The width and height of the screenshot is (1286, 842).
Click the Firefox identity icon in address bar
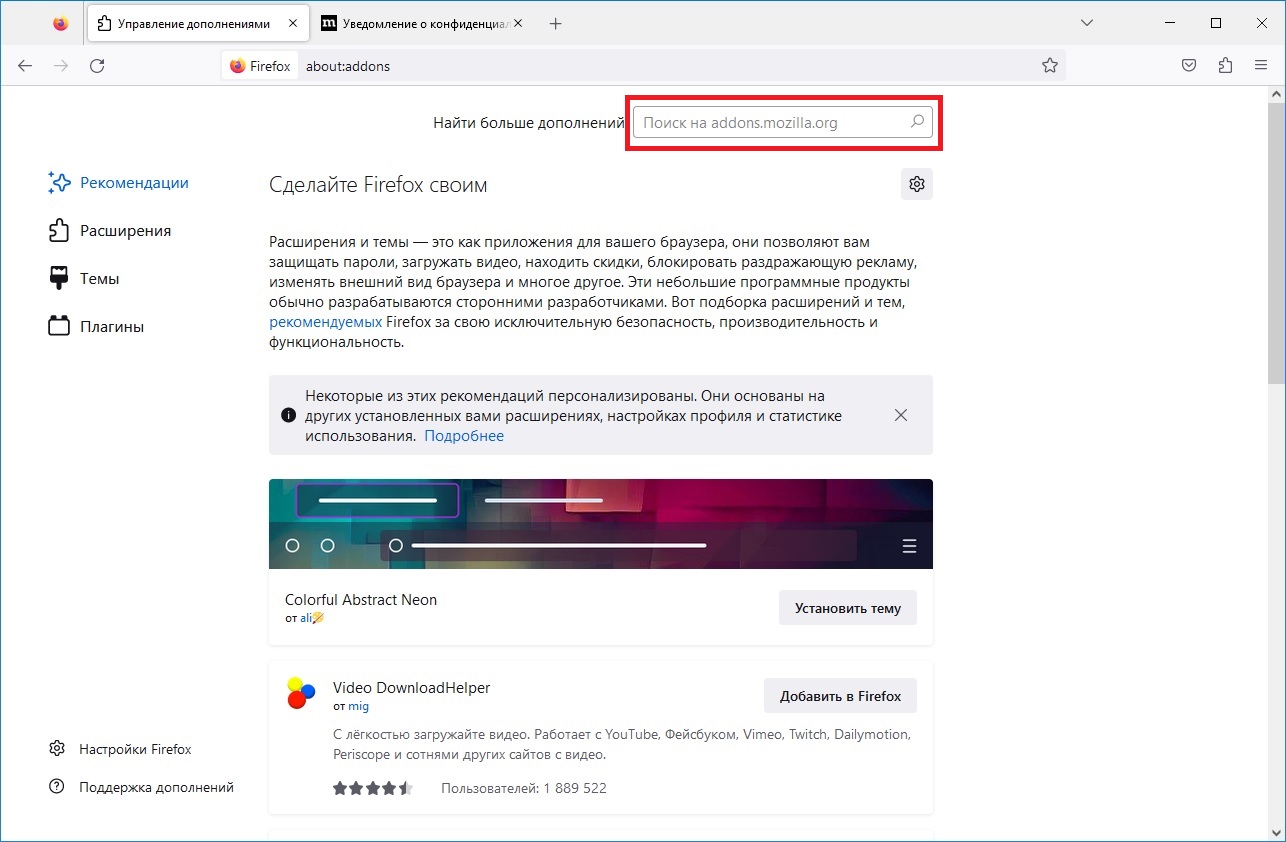[260, 66]
